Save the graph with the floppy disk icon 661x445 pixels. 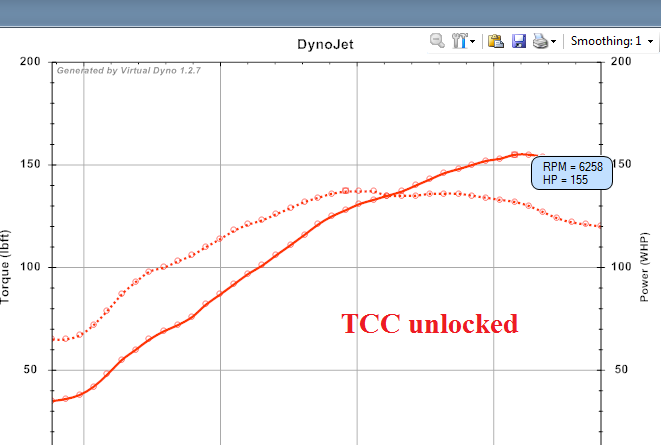(x=519, y=41)
